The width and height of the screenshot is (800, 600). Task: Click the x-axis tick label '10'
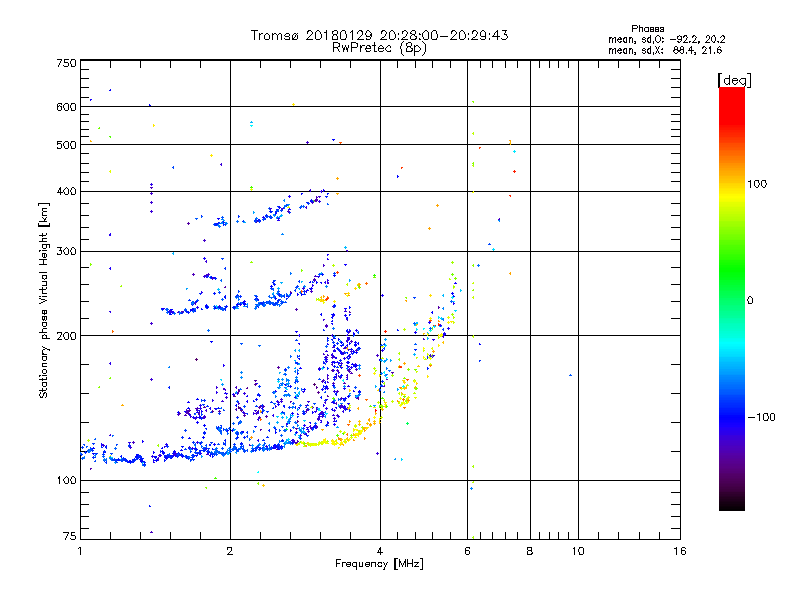point(578,551)
